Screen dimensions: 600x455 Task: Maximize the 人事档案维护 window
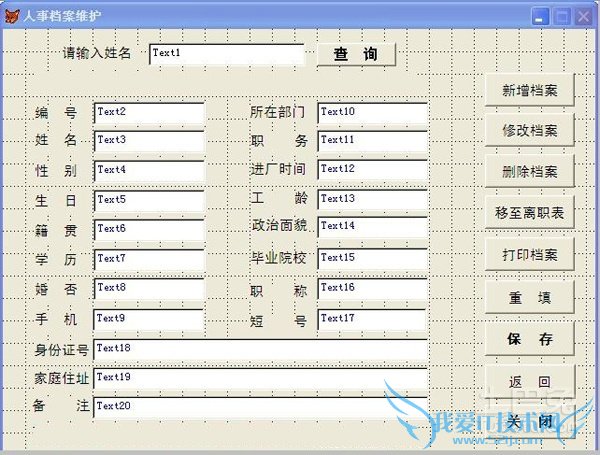pyautogui.click(x=562, y=16)
